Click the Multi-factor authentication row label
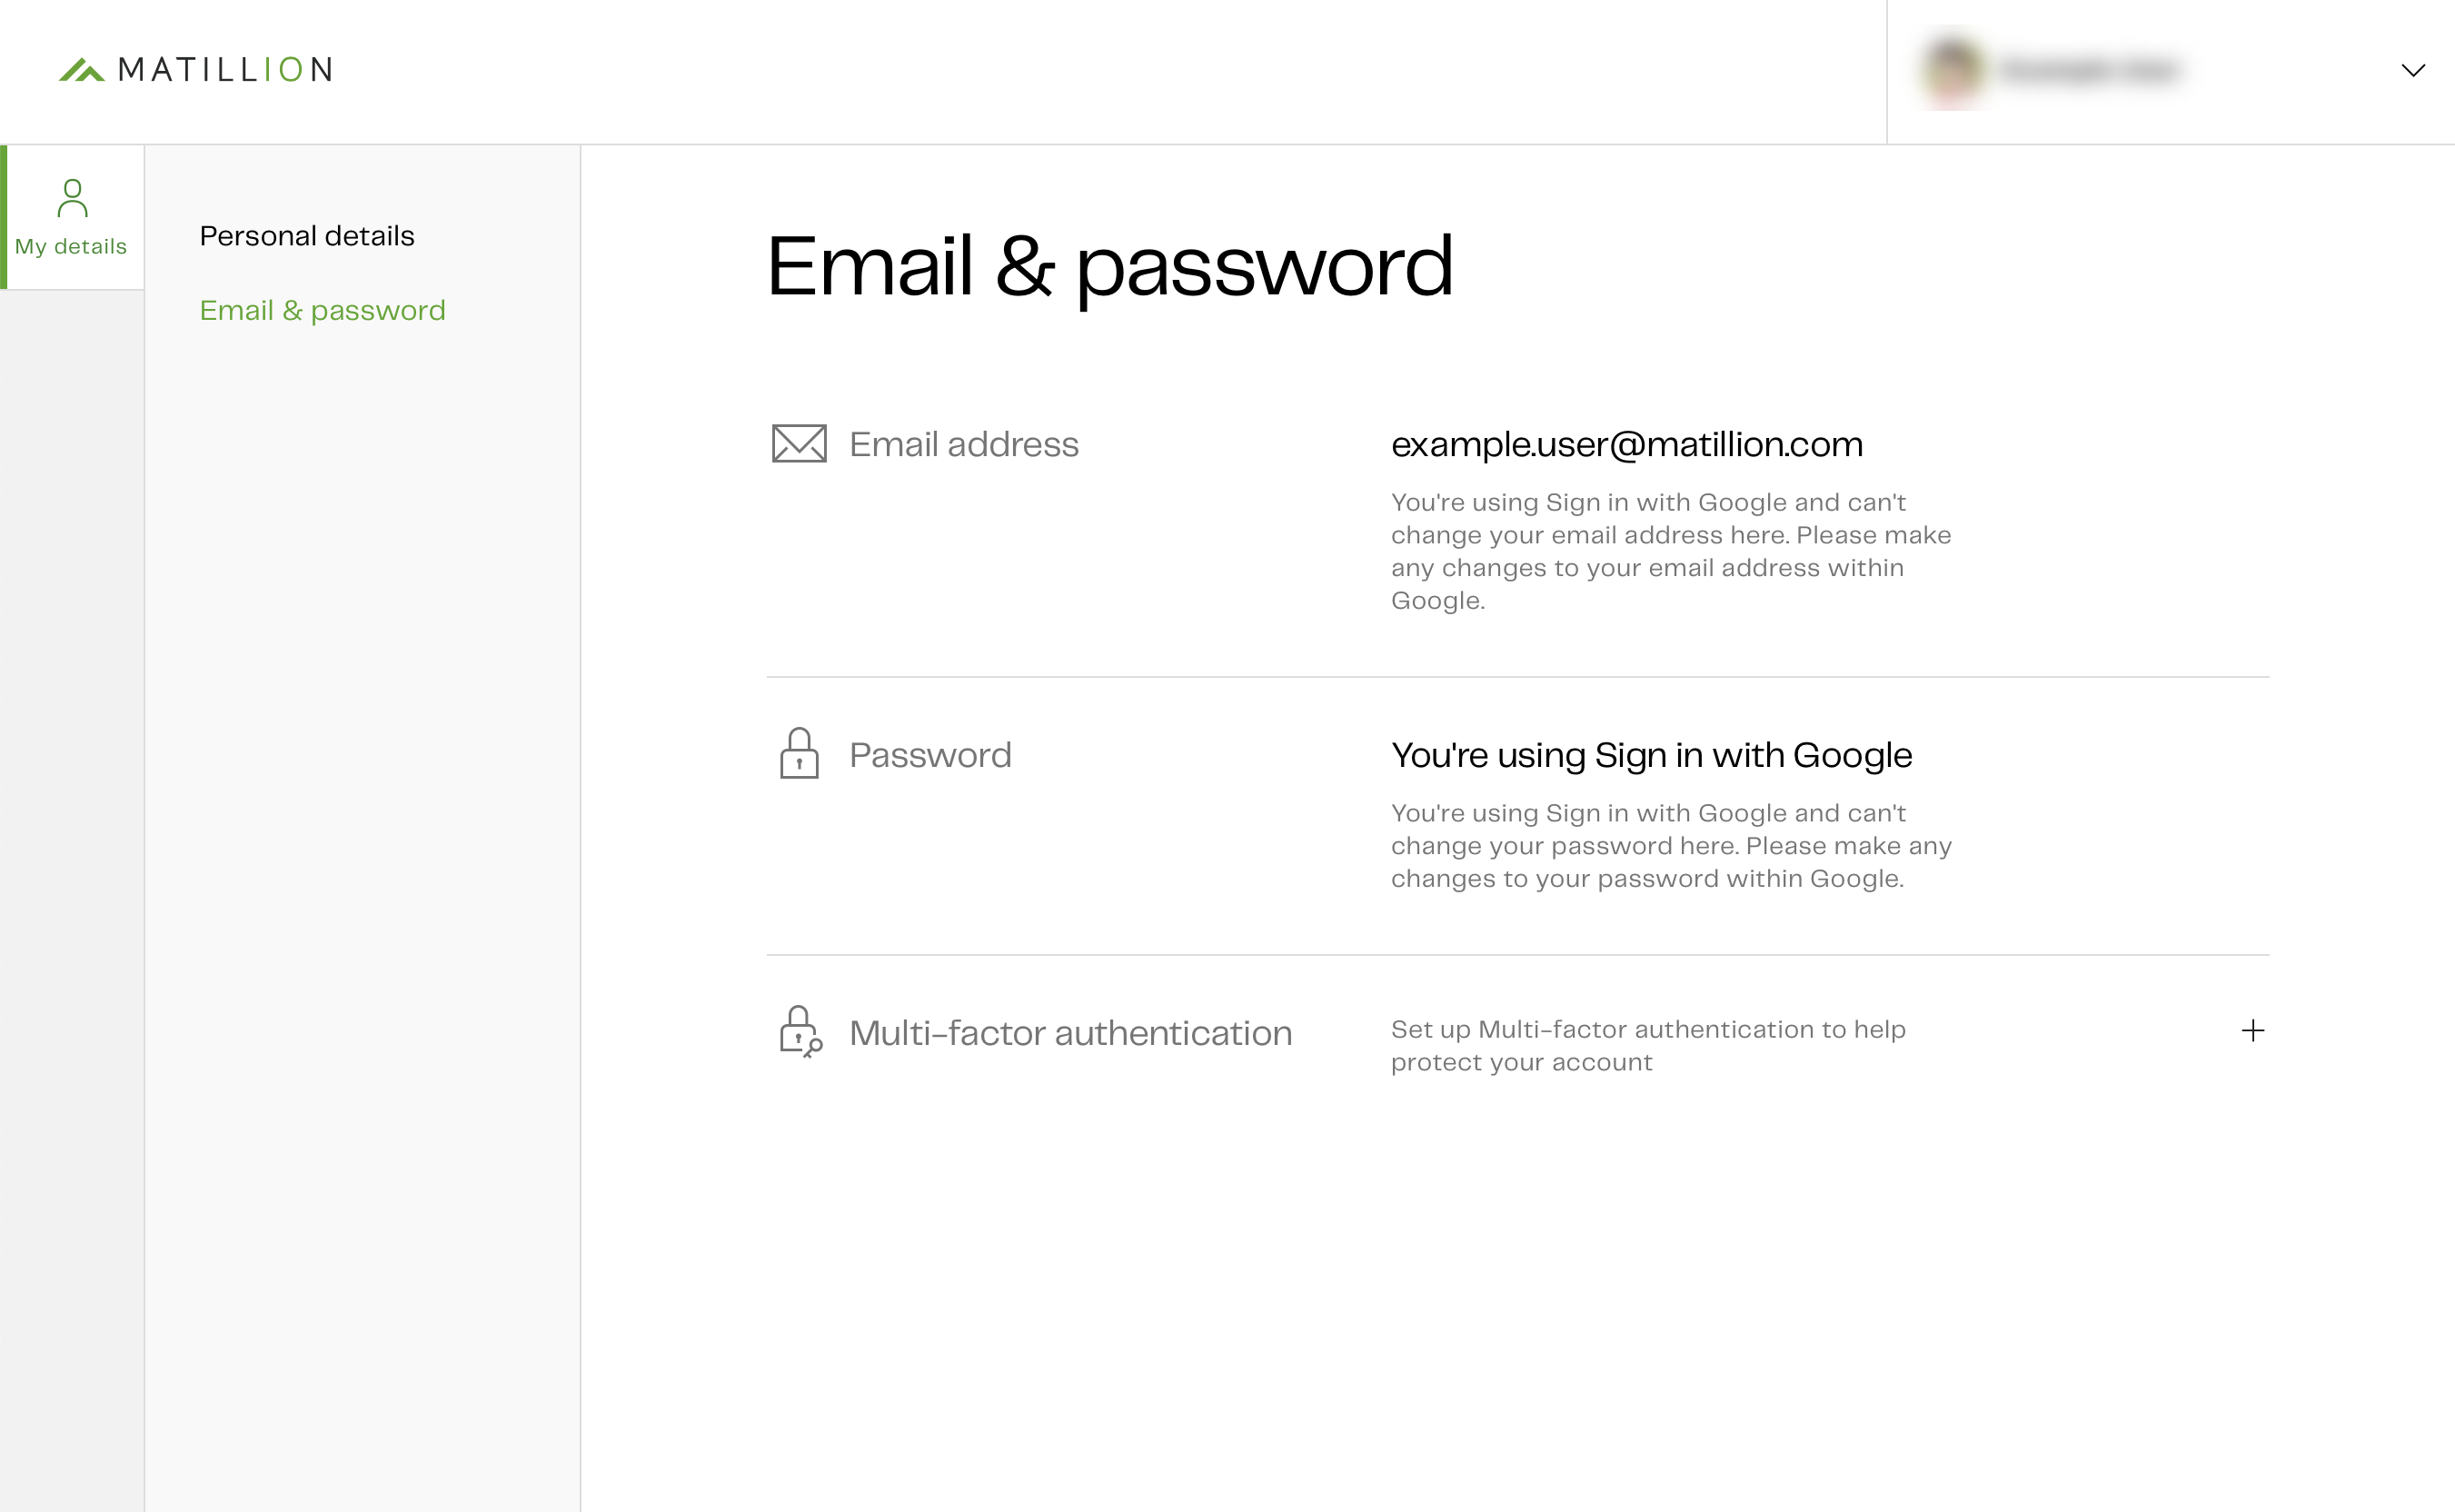Viewport: 2455px width, 1512px height. pos(1070,1033)
